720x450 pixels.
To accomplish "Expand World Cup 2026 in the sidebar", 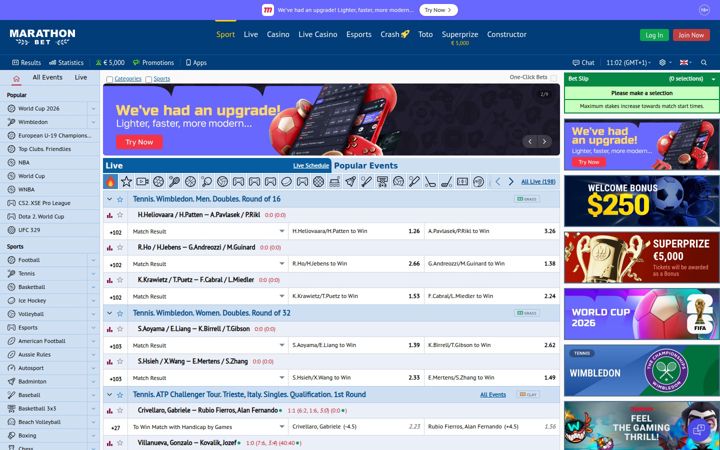I will [x=93, y=109].
